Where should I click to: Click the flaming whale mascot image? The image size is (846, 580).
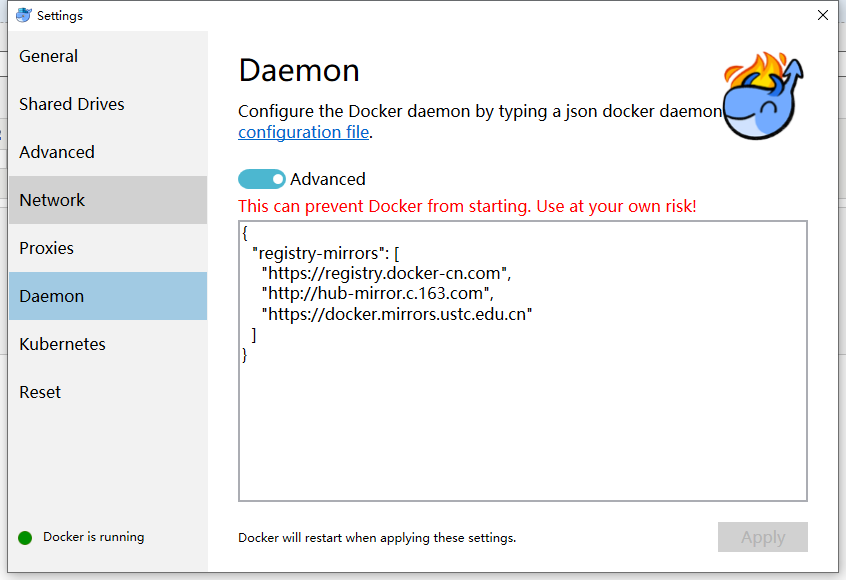(x=764, y=97)
